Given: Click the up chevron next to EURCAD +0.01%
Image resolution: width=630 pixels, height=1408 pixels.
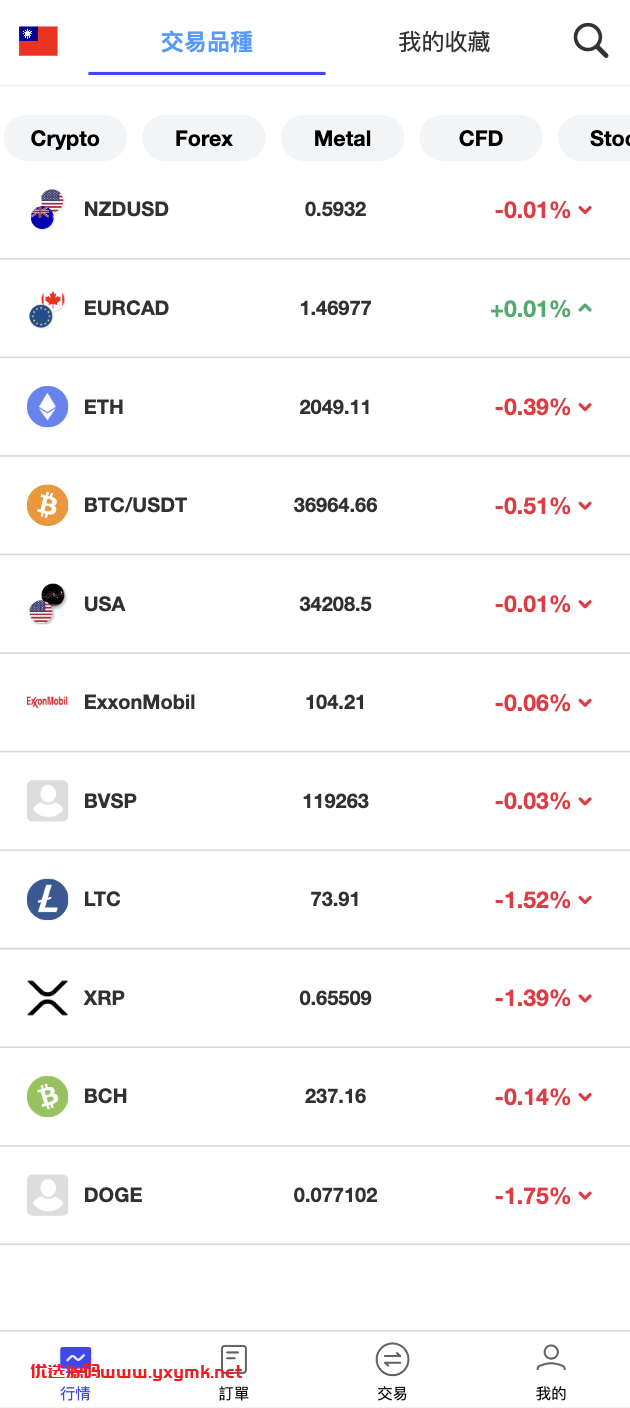Looking at the screenshot, I should 586,308.
